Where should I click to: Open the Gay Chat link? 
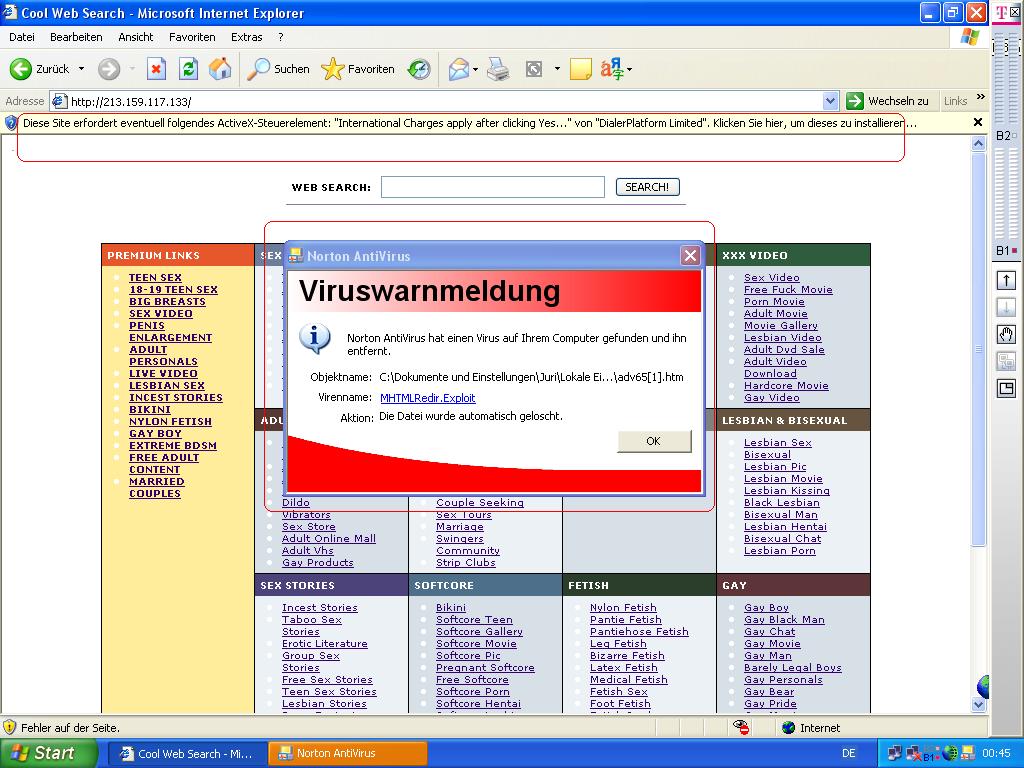(769, 632)
